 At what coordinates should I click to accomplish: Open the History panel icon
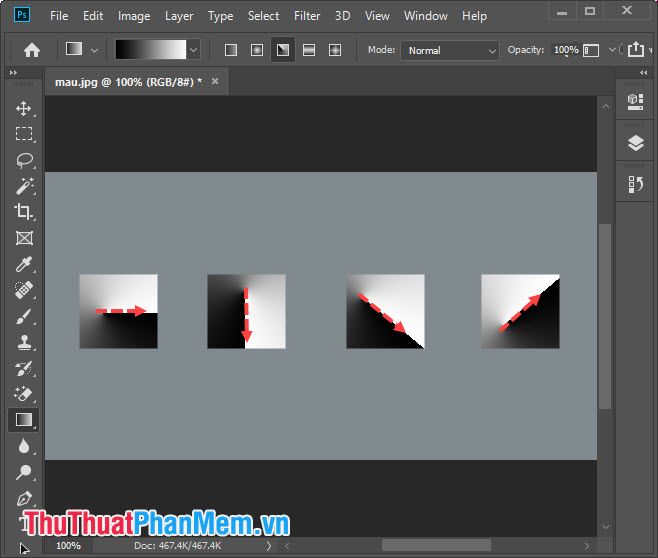(x=636, y=184)
